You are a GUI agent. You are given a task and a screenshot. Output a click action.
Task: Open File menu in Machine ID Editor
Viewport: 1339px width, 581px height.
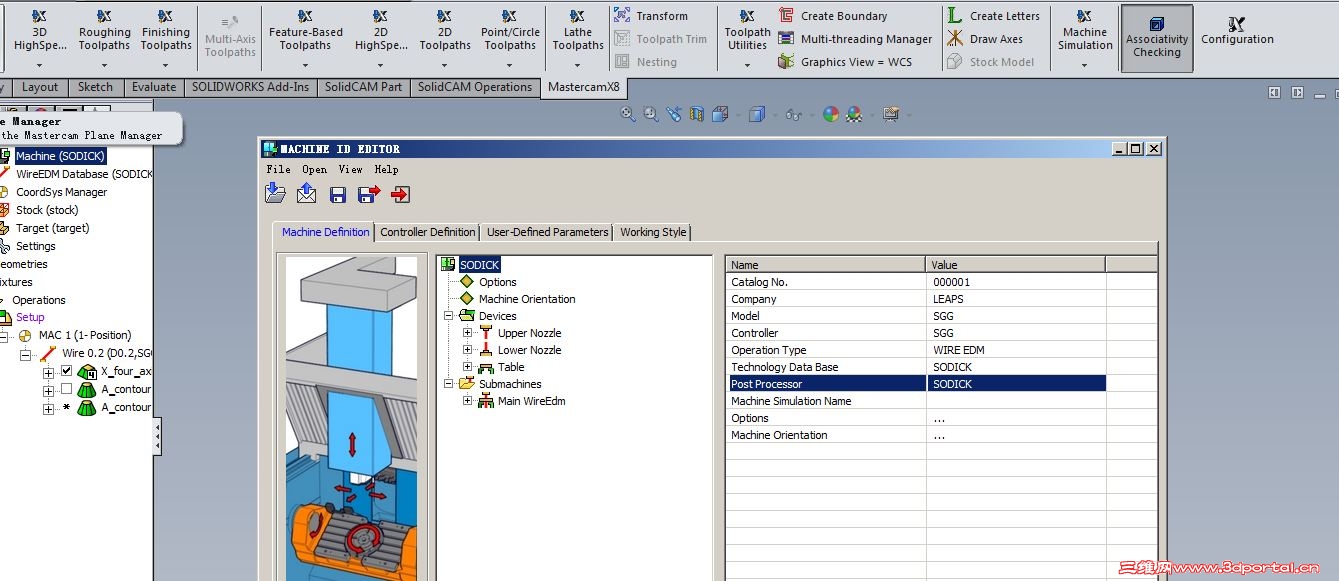point(279,169)
